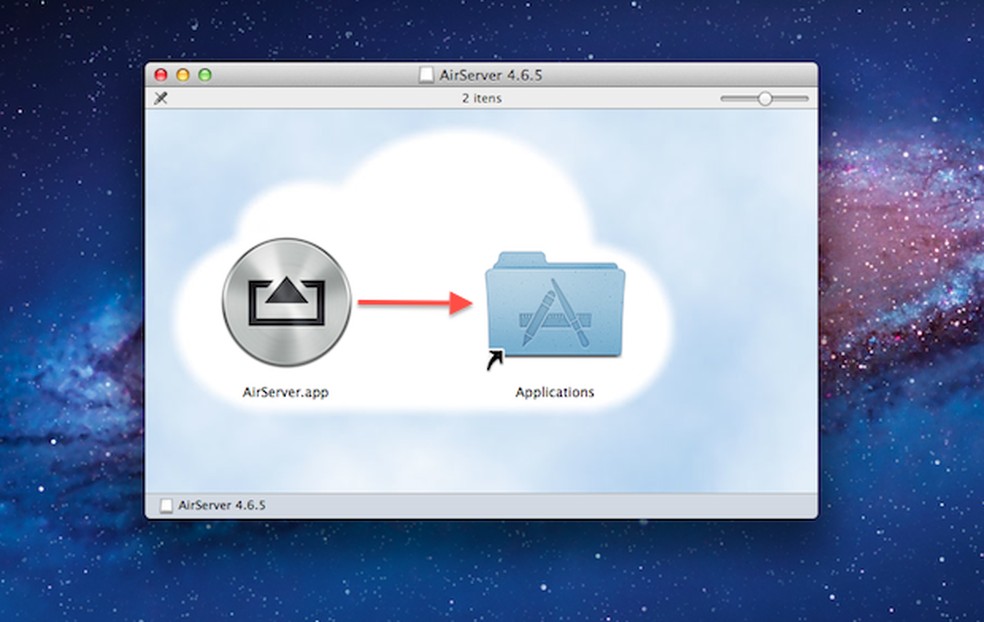Click the customize toolbar pencil icon
This screenshot has height=622, width=984.
pos(161,98)
